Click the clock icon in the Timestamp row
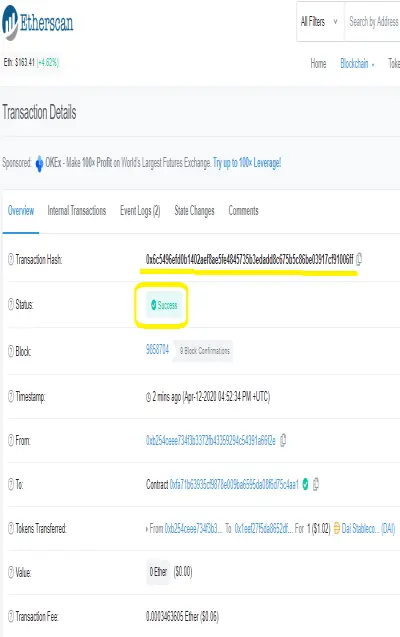The height and width of the screenshot is (637, 400). [x=148, y=397]
